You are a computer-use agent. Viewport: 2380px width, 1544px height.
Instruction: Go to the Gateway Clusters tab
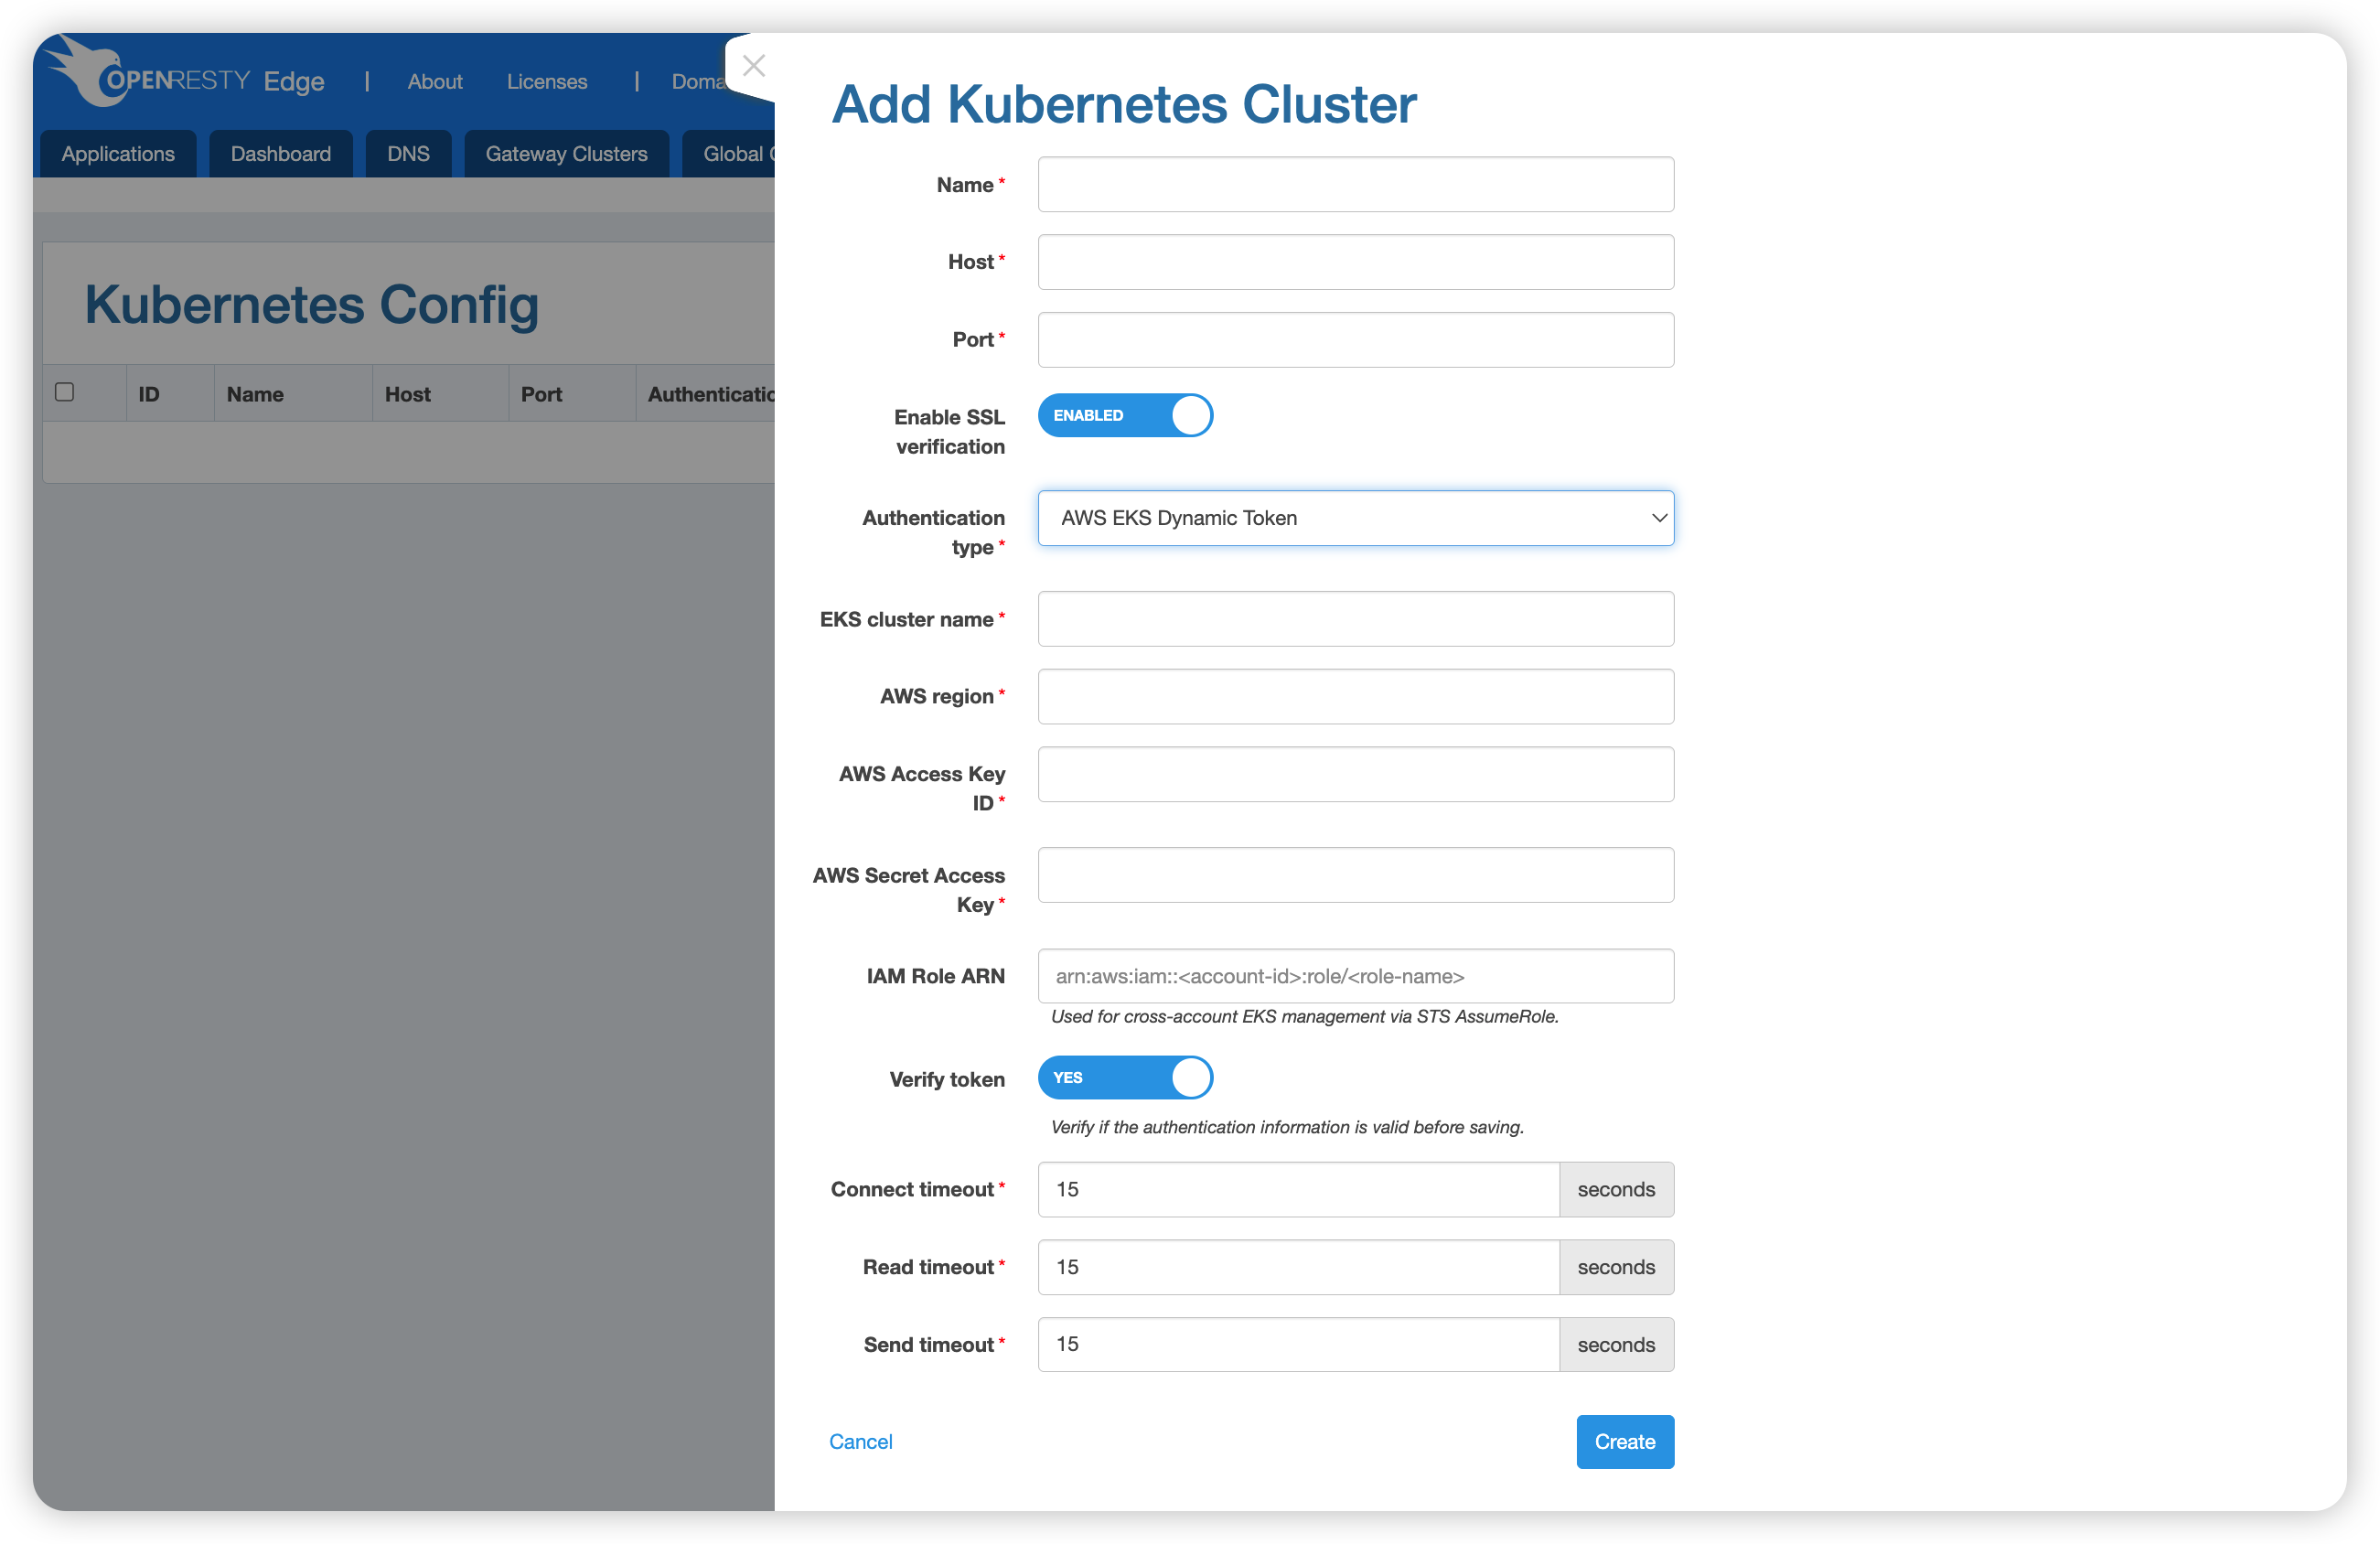tap(566, 154)
